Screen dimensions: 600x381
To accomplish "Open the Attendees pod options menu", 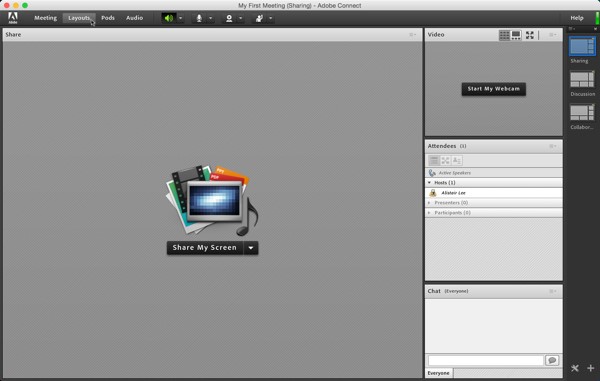I will (x=553, y=146).
